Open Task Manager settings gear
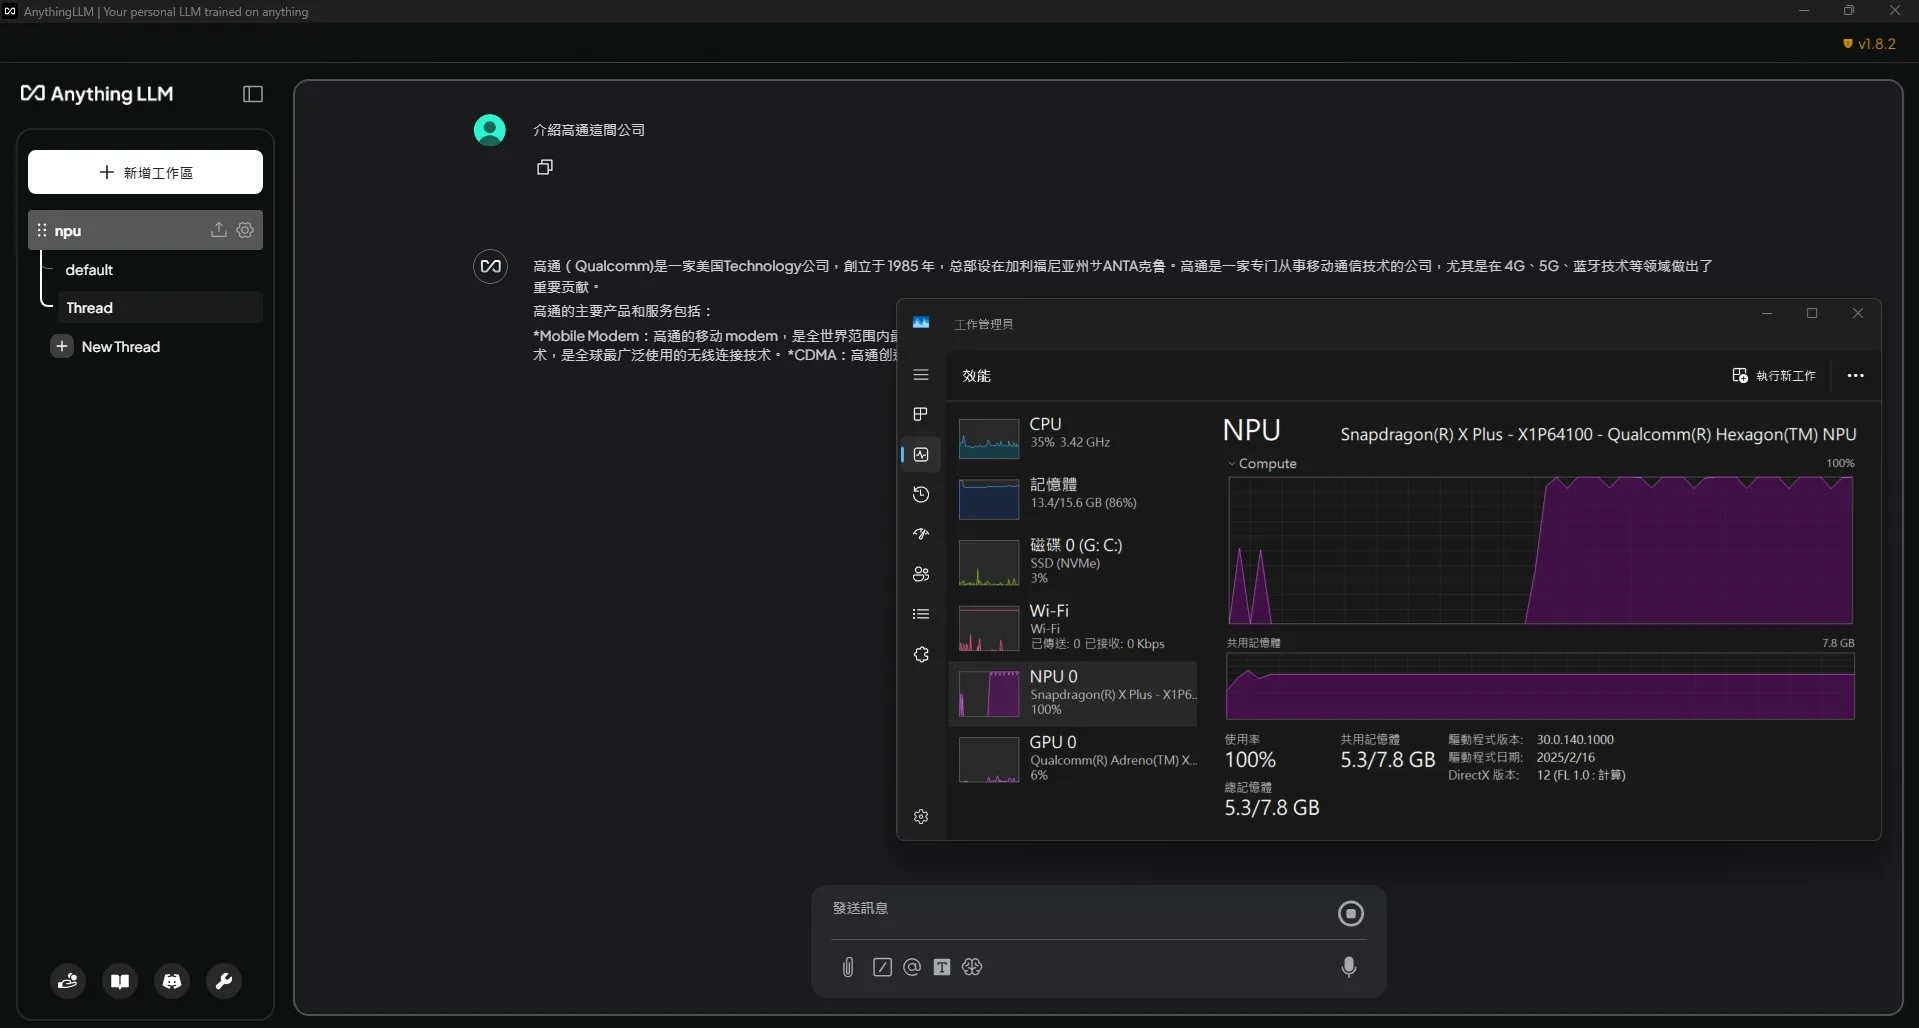 click(921, 817)
